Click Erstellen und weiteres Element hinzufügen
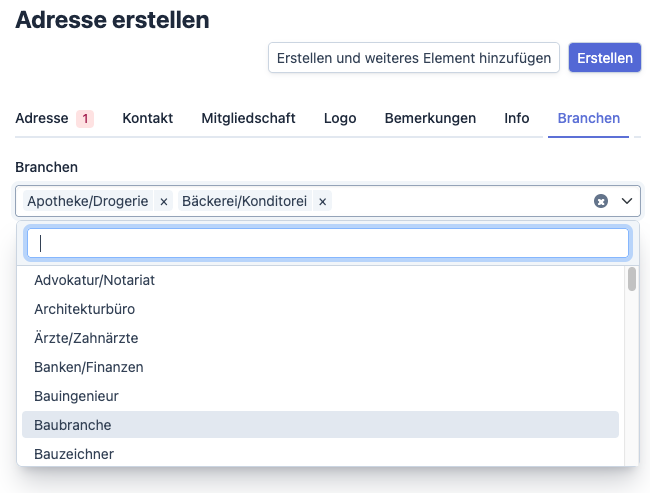The width and height of the screenshot is (650, 493). pyautogui.click(x=413, y=58)
